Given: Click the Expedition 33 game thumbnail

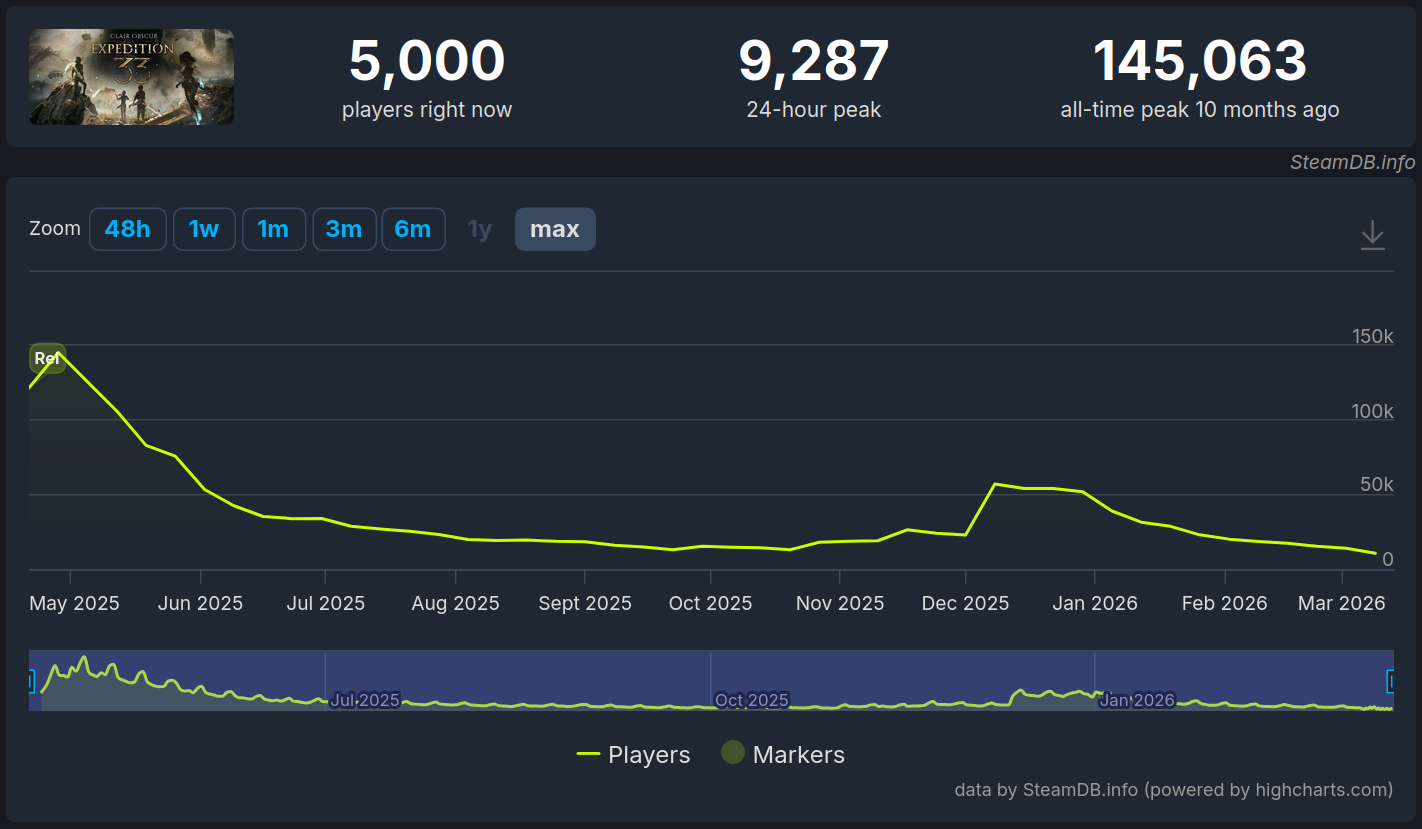Looking at the screenshot, I should coord(132,77).
